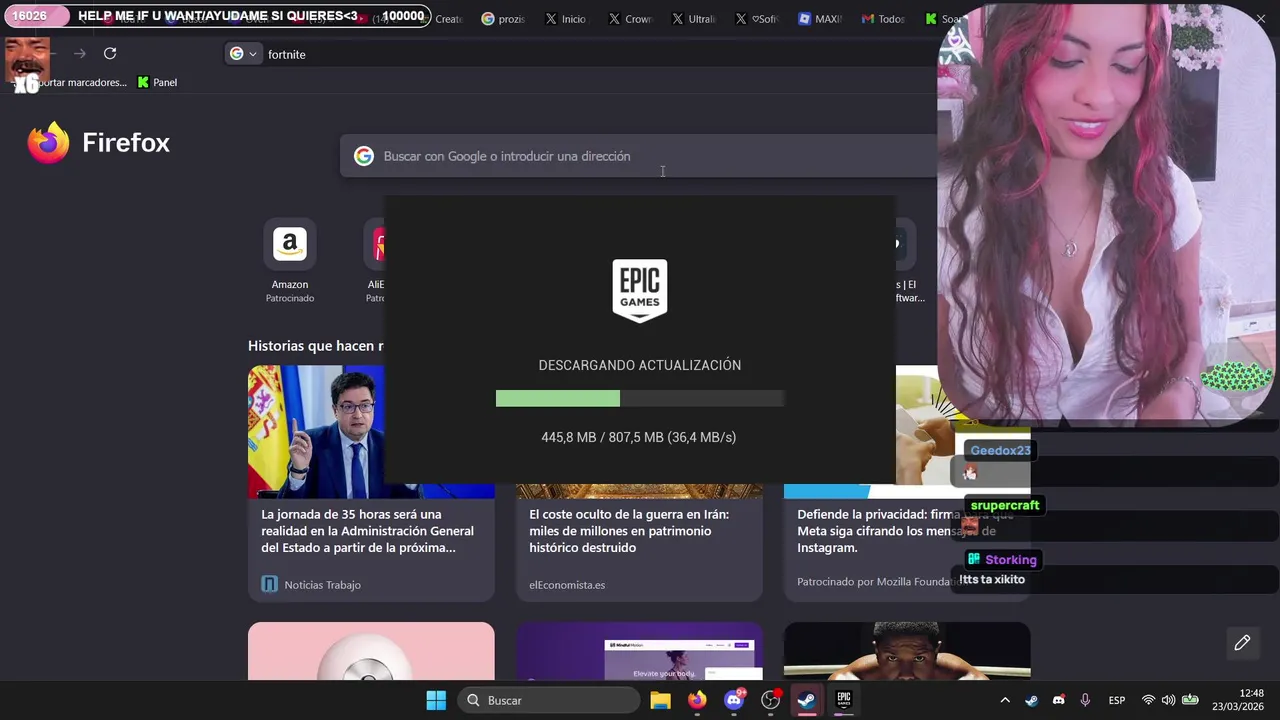This screenshot has width=1280, height=720.
Task: Switch to the Gmail Todos tab
Action: pos(884,19)
